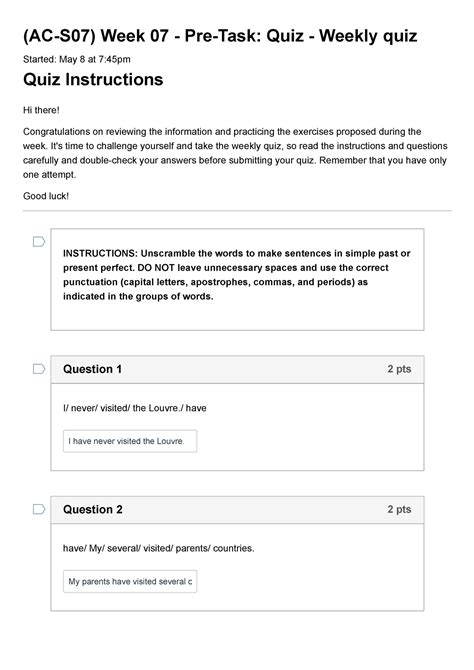Screen dimensions: 474x670
Task: Flag the INSTRUCTIONS block with its marker icon
Action: point(39,242)
